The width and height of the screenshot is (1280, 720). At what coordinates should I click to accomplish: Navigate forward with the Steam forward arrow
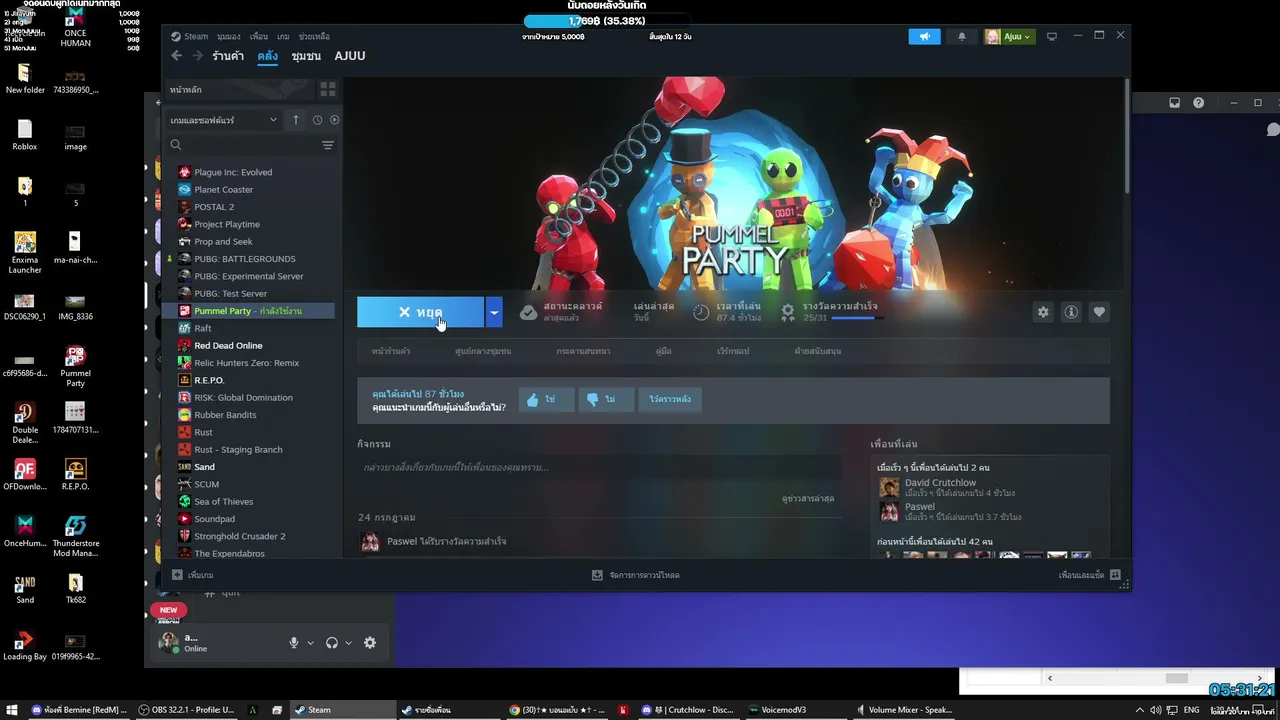tap(197, 56)
